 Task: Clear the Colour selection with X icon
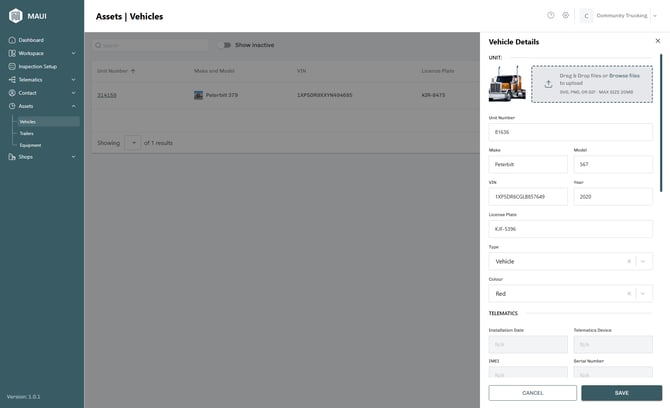coord(629,294)
